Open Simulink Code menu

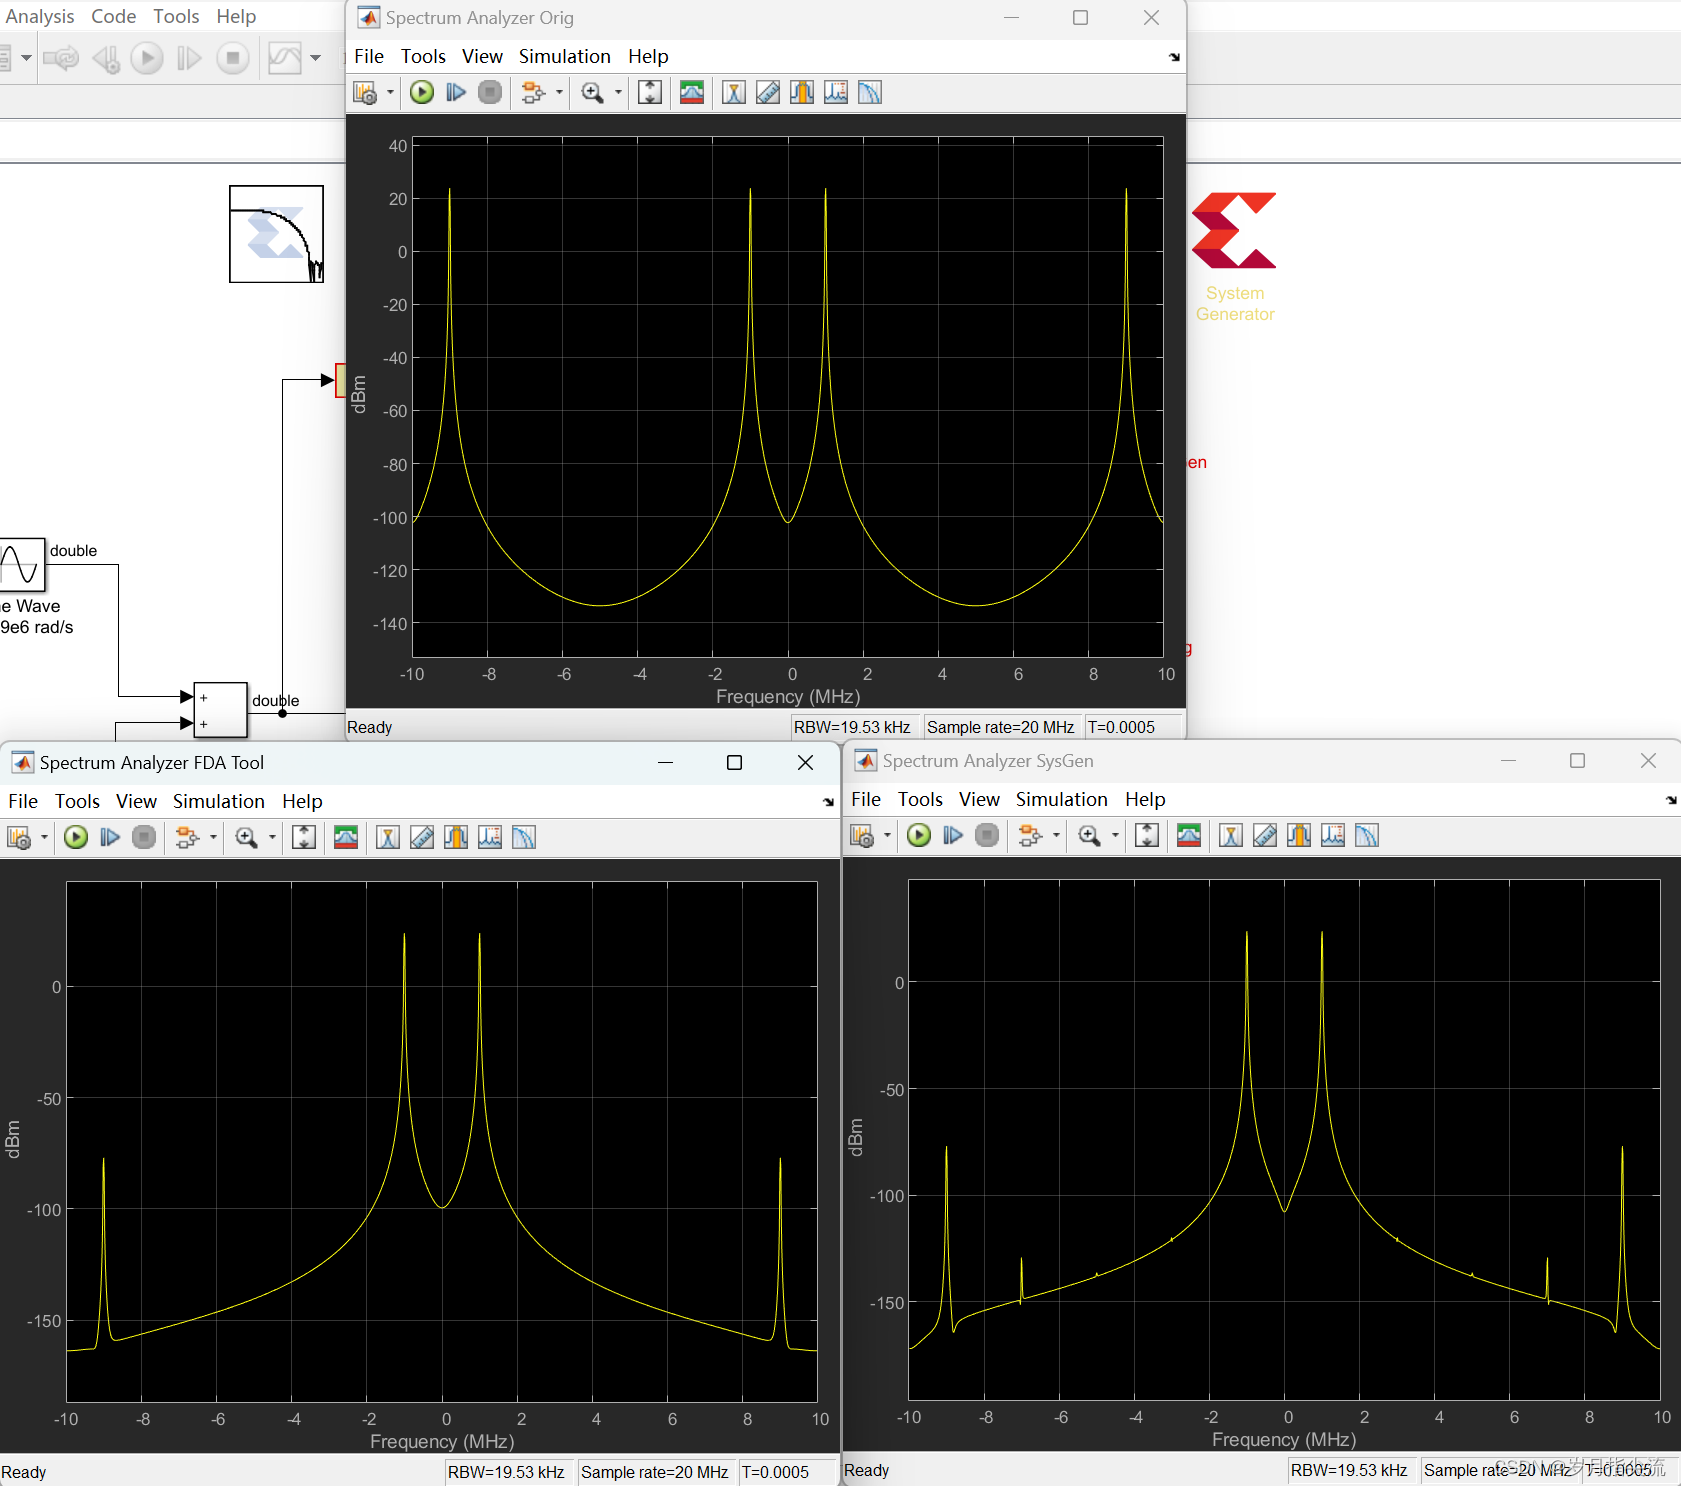(113, 17)
